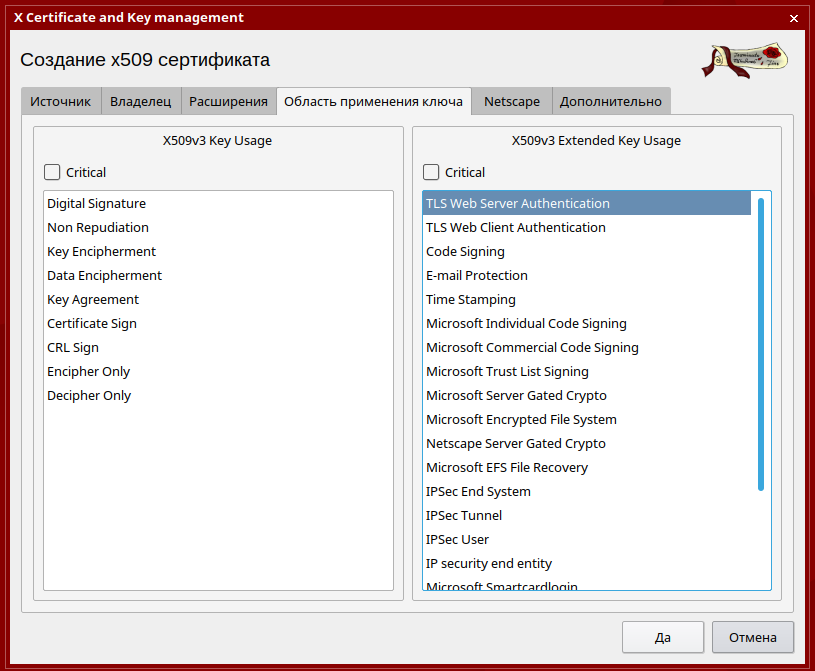815x671 pixels.
Task: Open the Netscape tab
Action: pyautogui.click(x=512, y=102)
